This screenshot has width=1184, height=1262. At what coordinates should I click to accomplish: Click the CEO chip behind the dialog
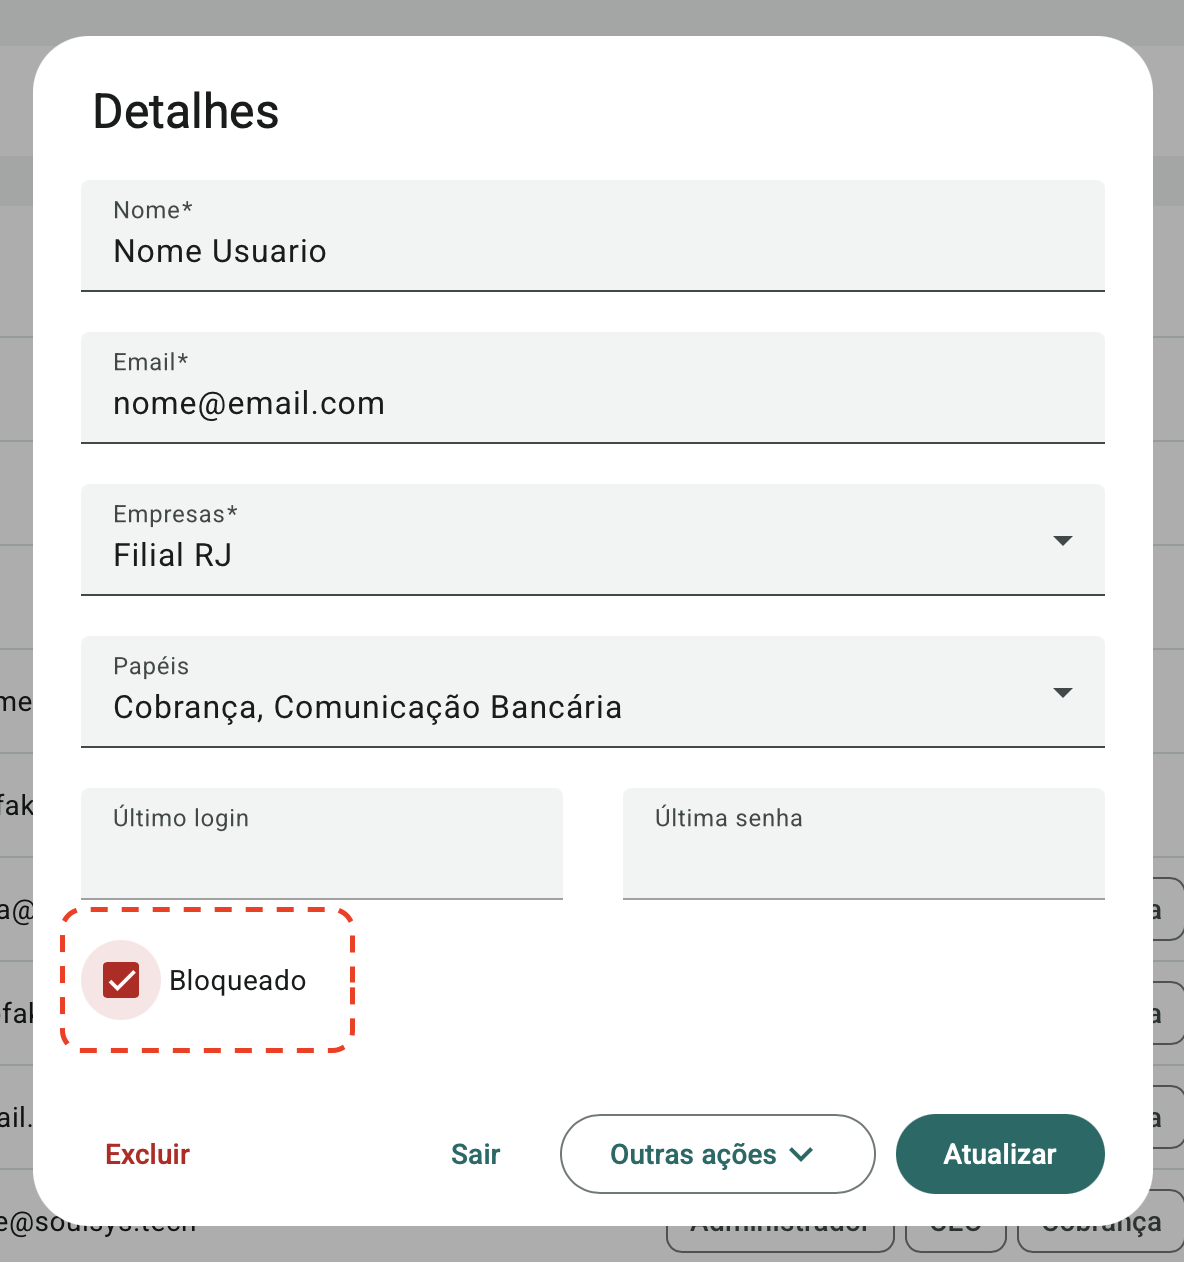pos(955,1238)
